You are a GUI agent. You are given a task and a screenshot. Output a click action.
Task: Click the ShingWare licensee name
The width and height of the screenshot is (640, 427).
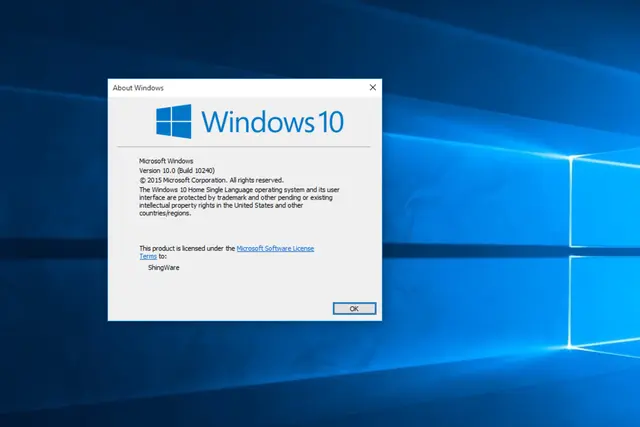click(x=164, y=268)
